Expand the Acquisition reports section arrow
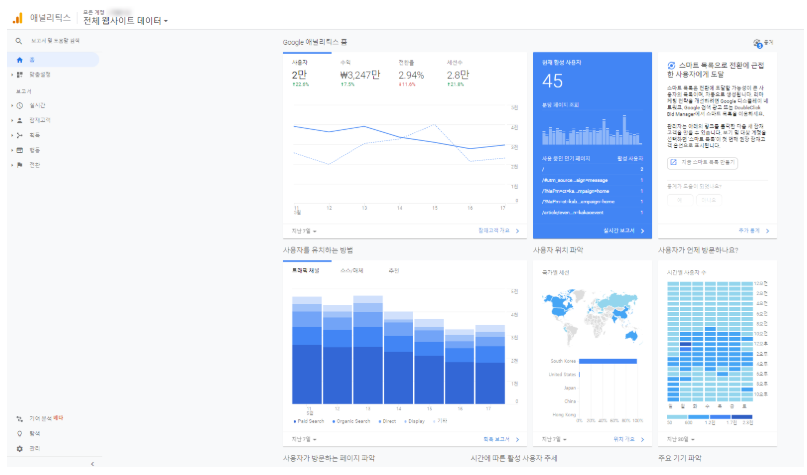 12,135
